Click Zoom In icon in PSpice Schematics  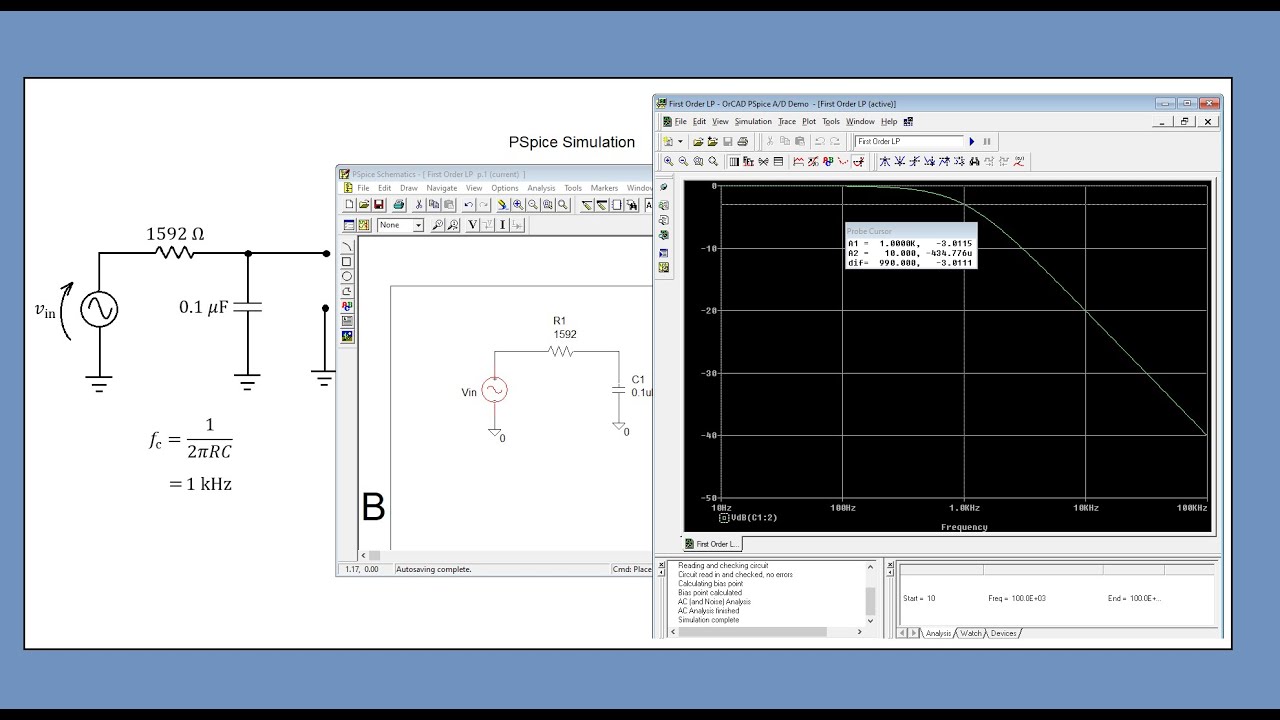[518, 205]
